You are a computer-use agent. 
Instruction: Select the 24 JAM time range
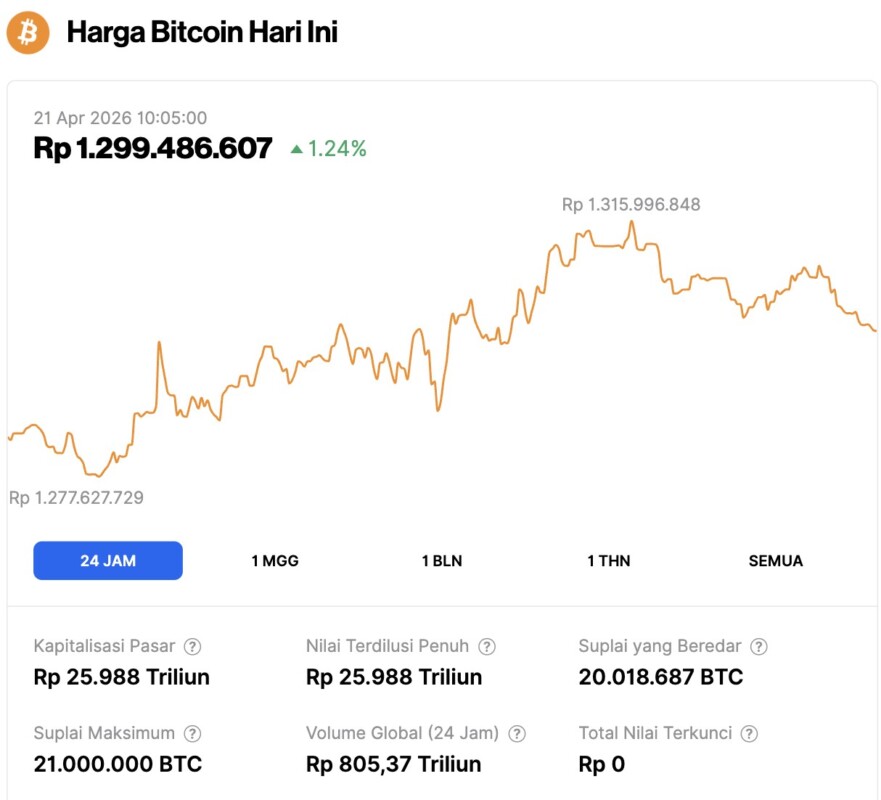click(x=108, y=561)
